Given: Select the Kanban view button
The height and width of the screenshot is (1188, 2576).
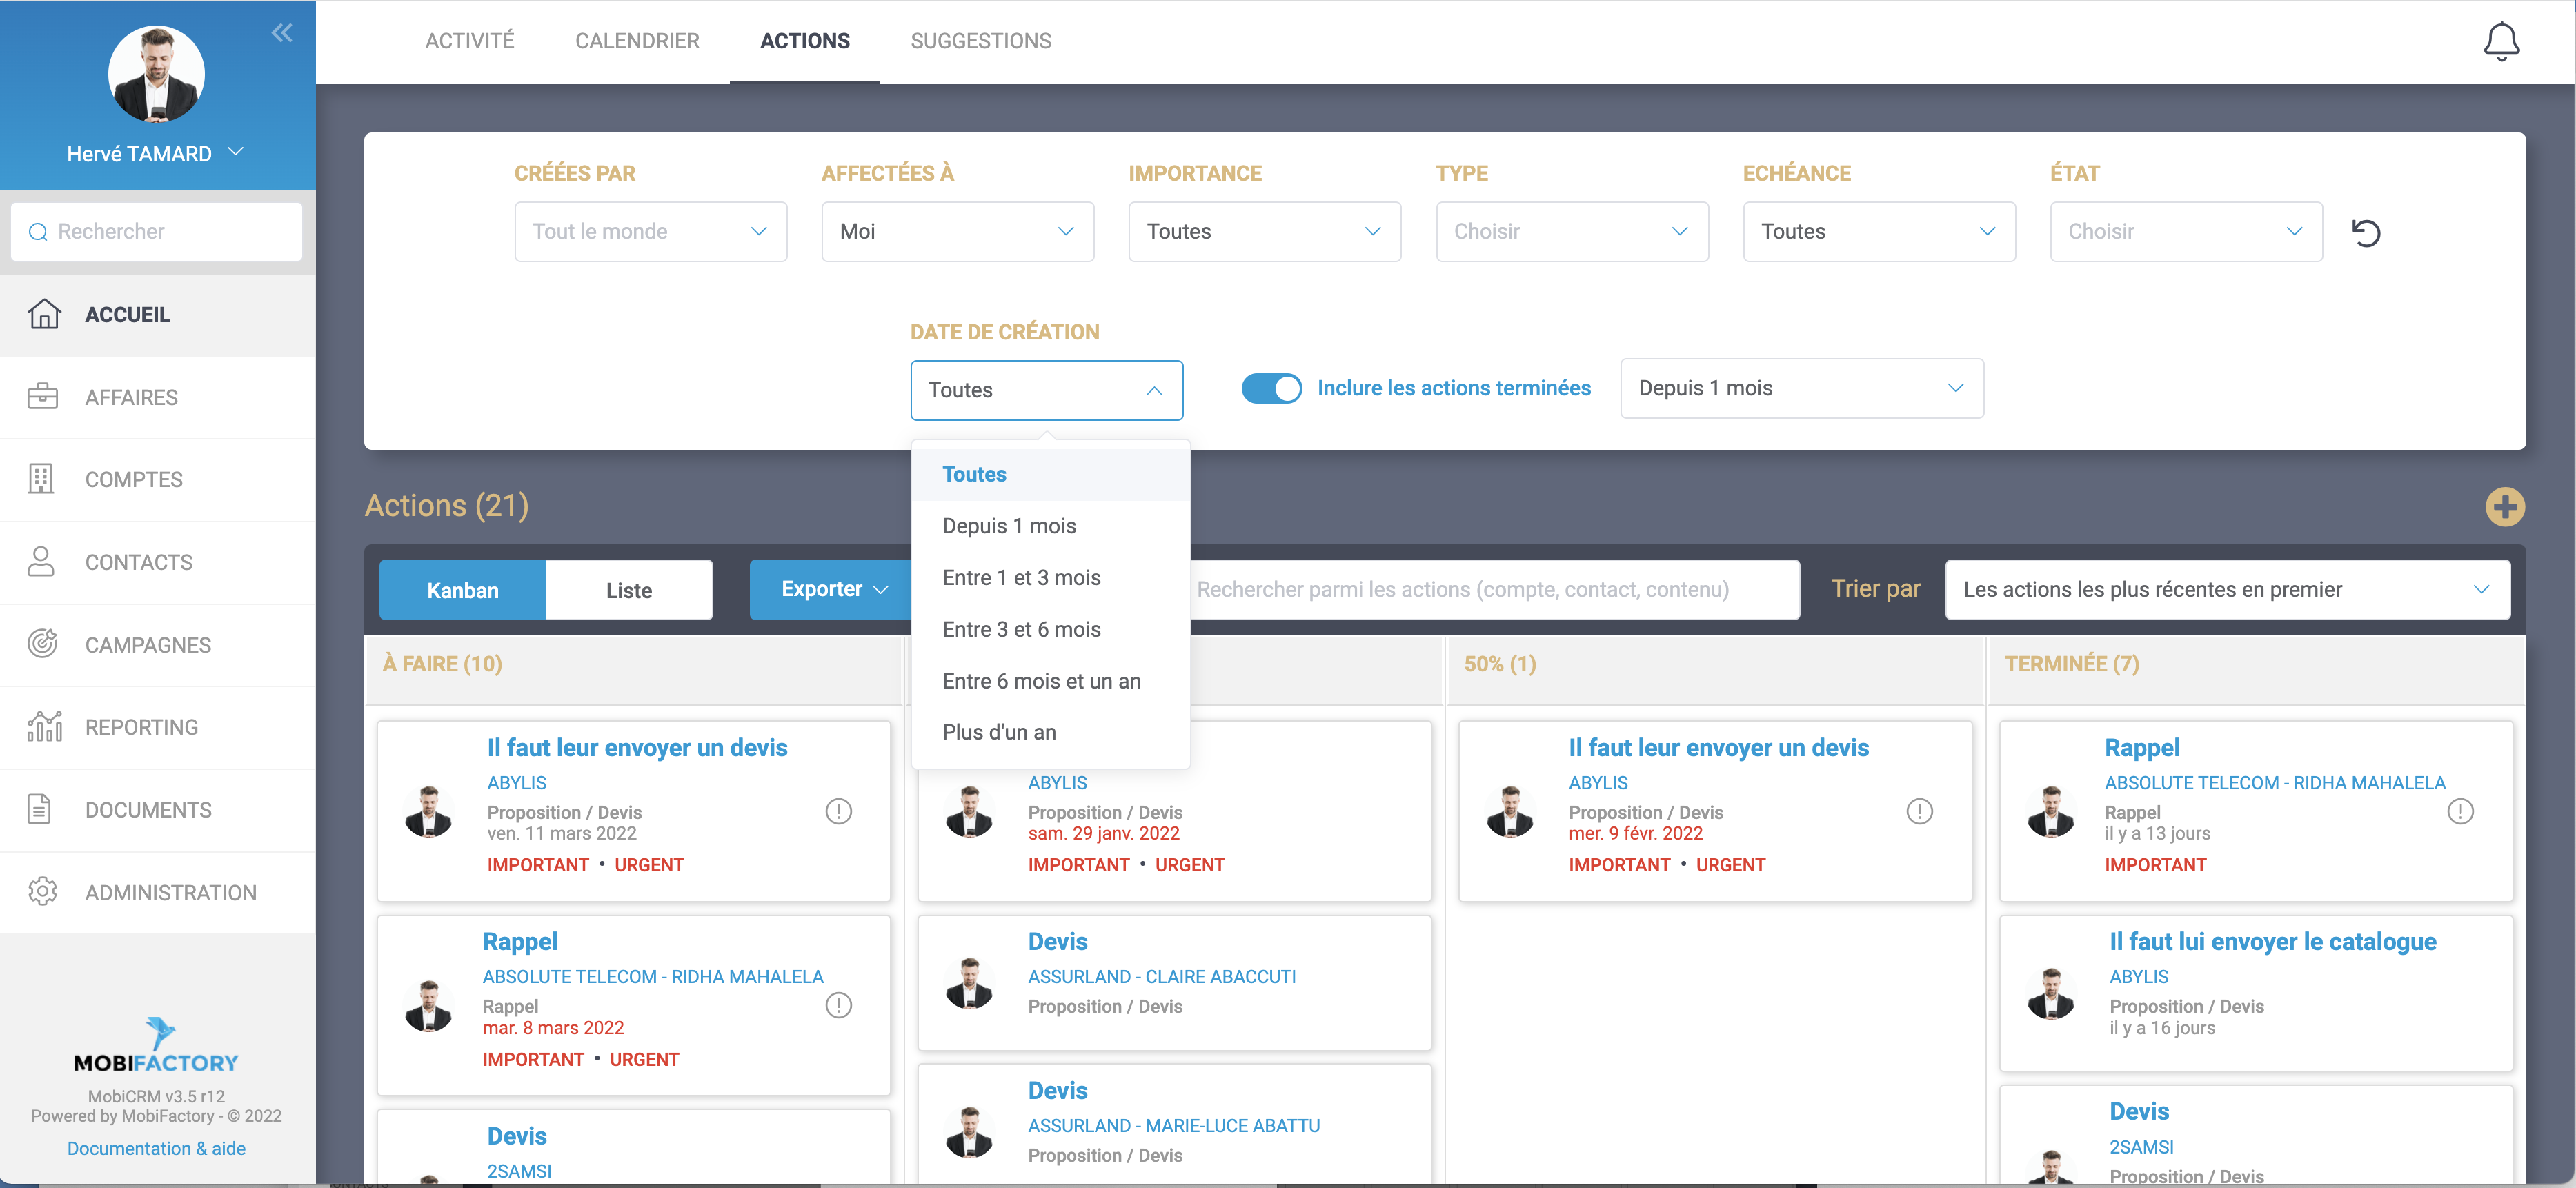Looking at the screenshot, I should tap(462, 590).
